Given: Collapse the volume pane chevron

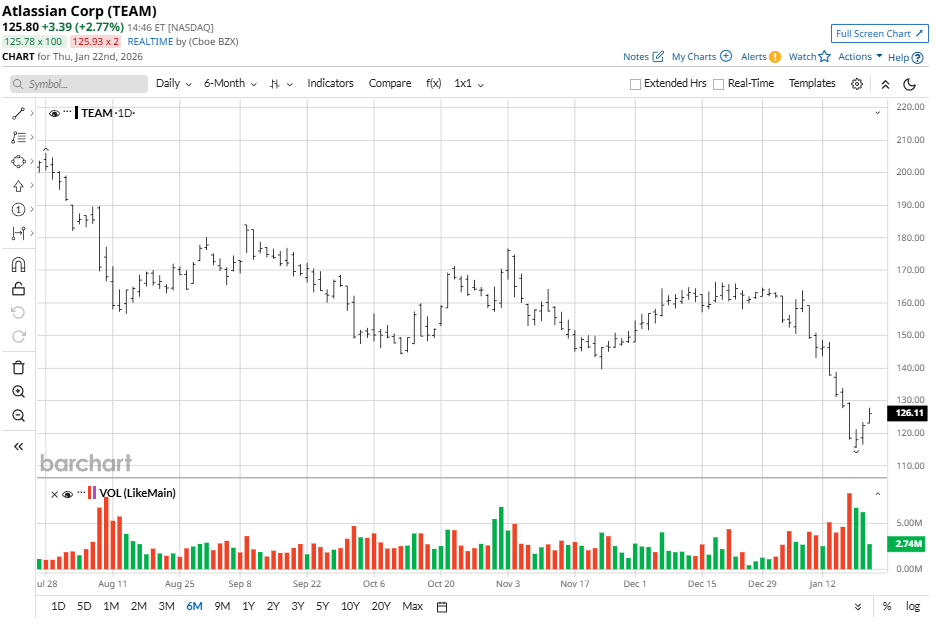Looking at the screenshot, I should click(x=878, y=494).
